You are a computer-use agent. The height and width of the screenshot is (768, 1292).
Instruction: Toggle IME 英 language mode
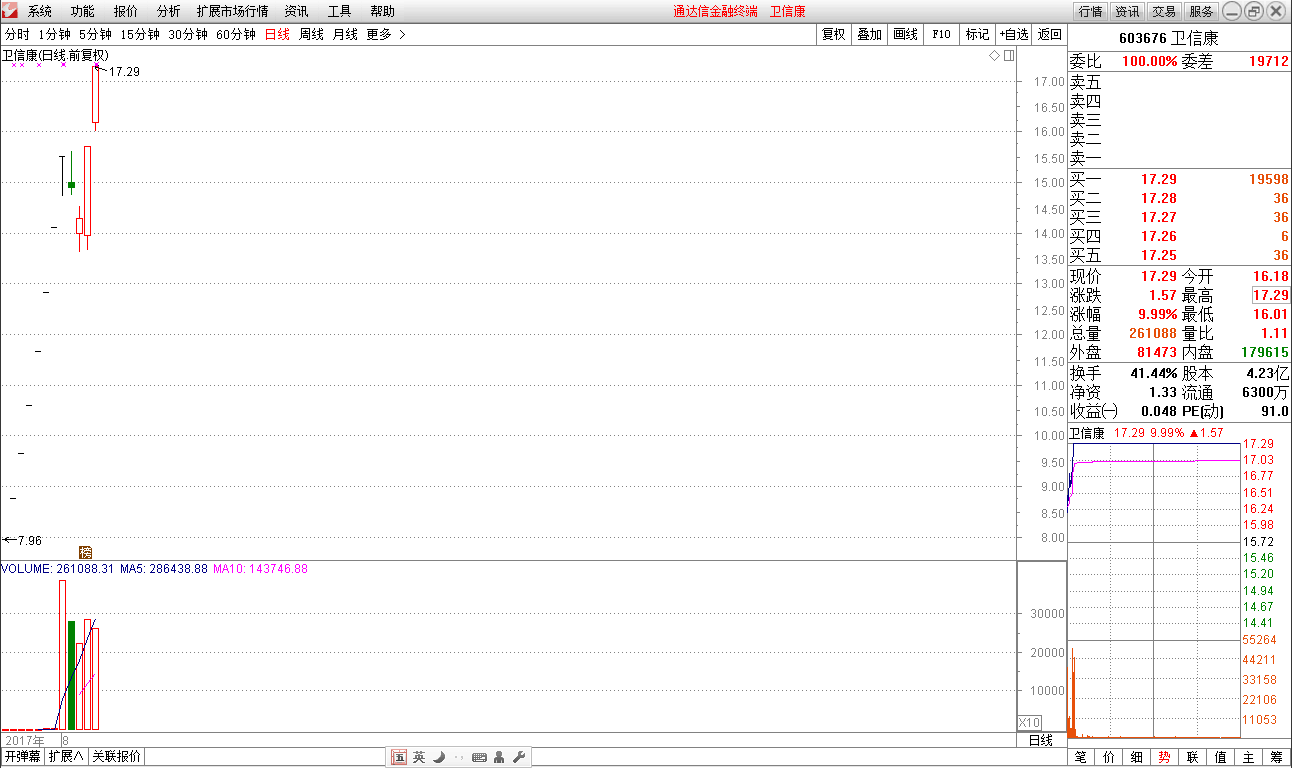419,757
